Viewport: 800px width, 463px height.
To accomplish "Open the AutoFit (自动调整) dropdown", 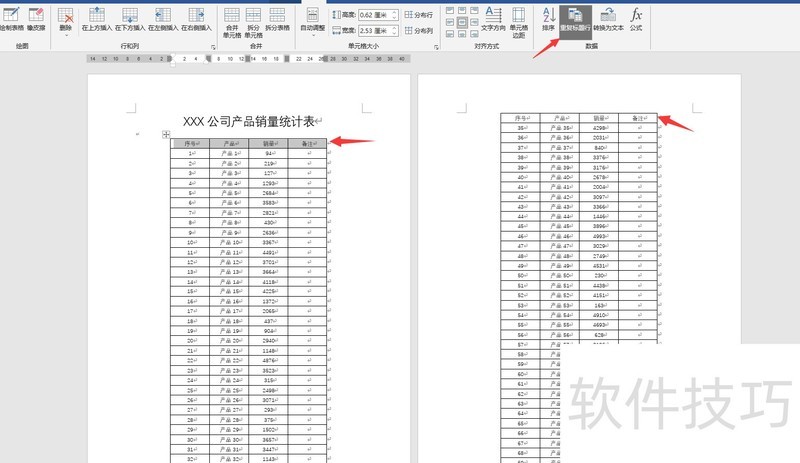I will [313, 21].
